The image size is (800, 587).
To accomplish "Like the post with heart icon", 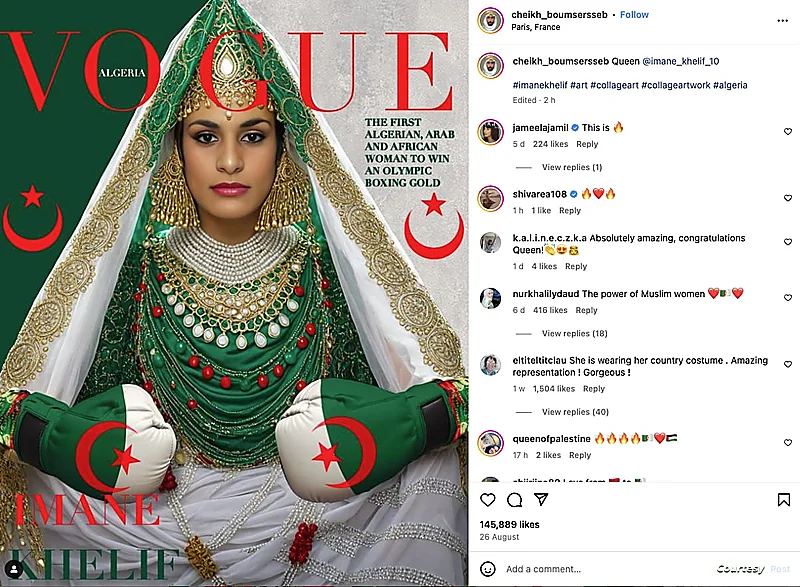I will (x=488, y=500).
